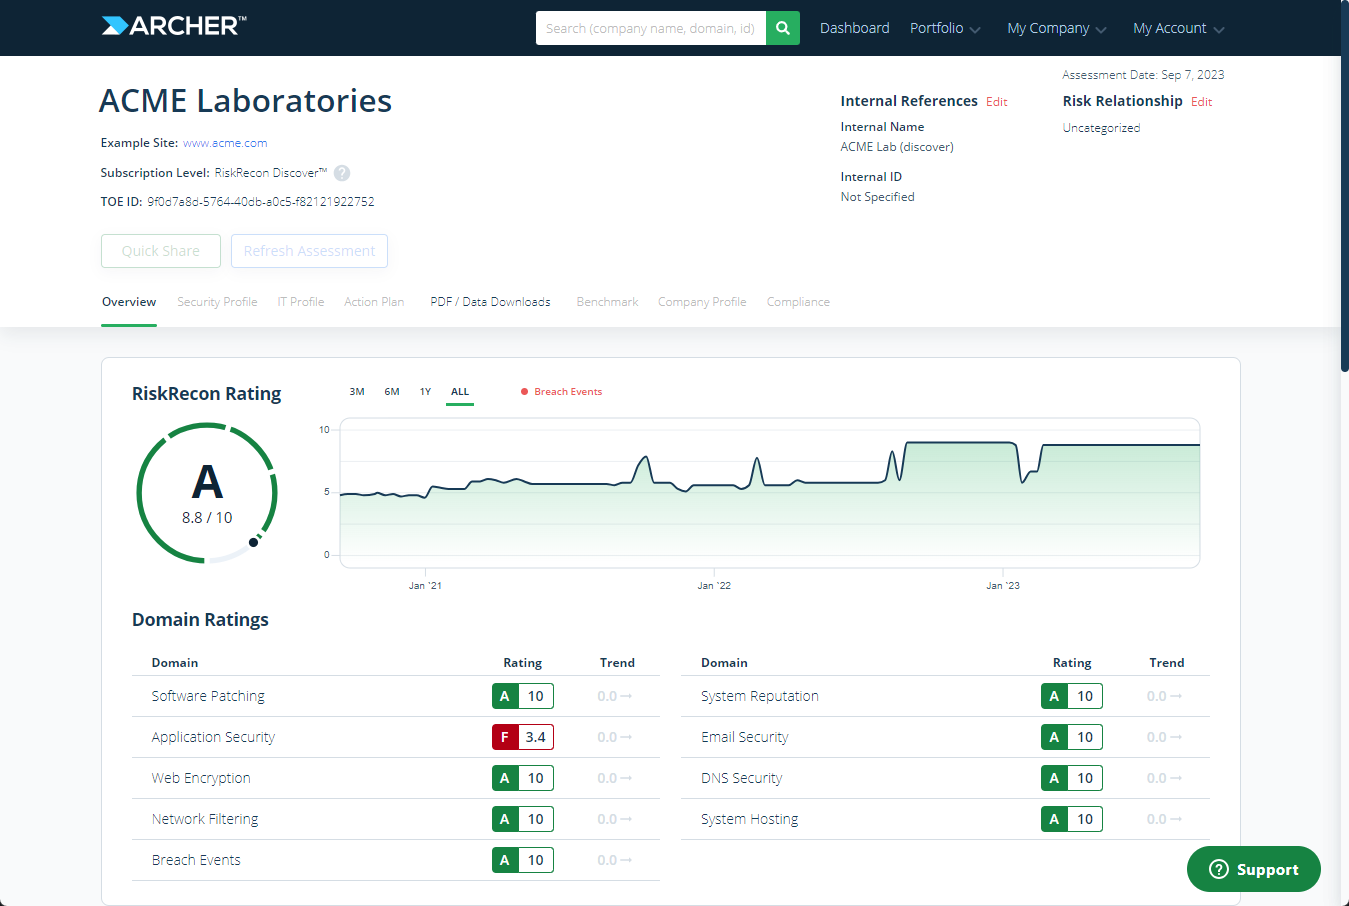Switch chart to 1Y view

point(425,391)
